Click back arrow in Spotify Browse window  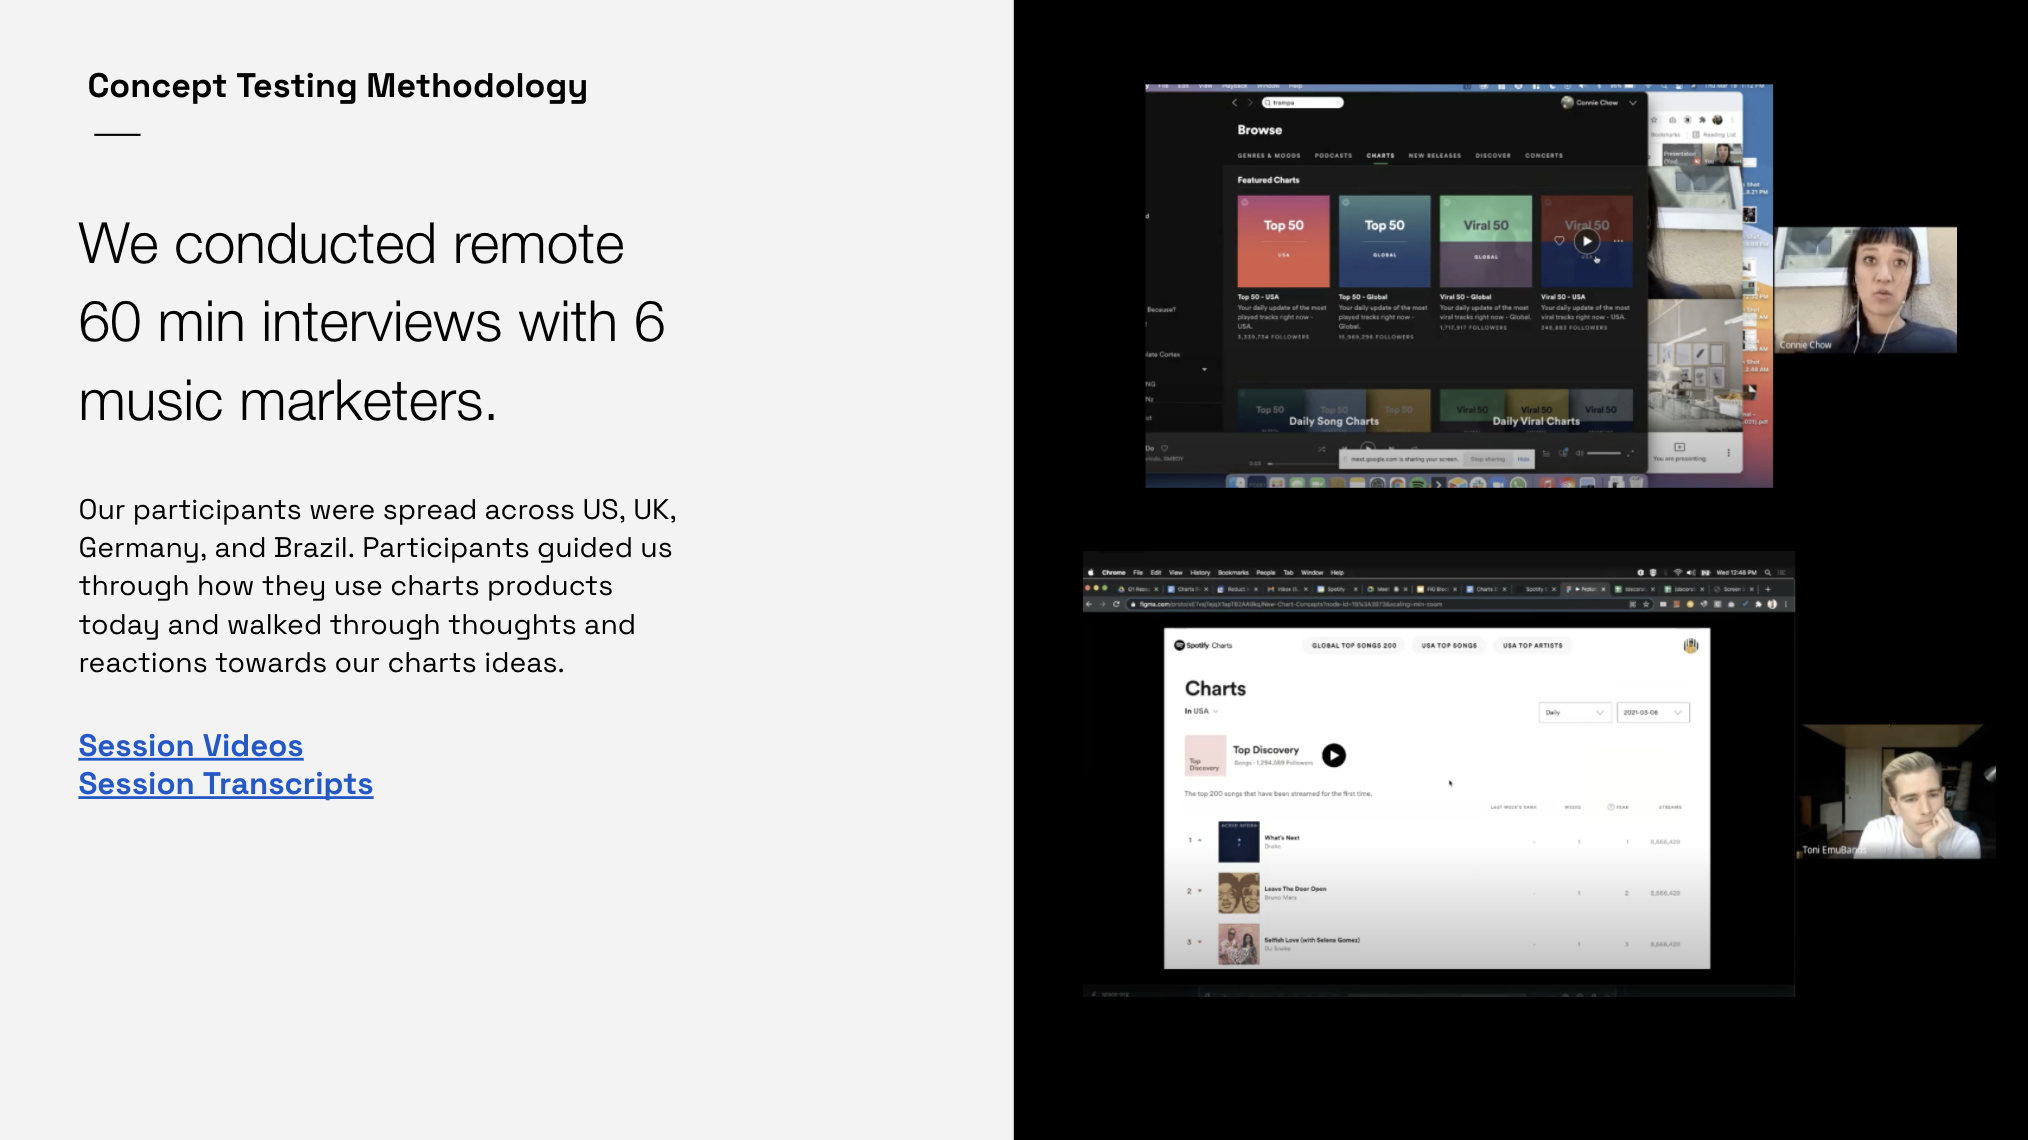coord(1234,102)
